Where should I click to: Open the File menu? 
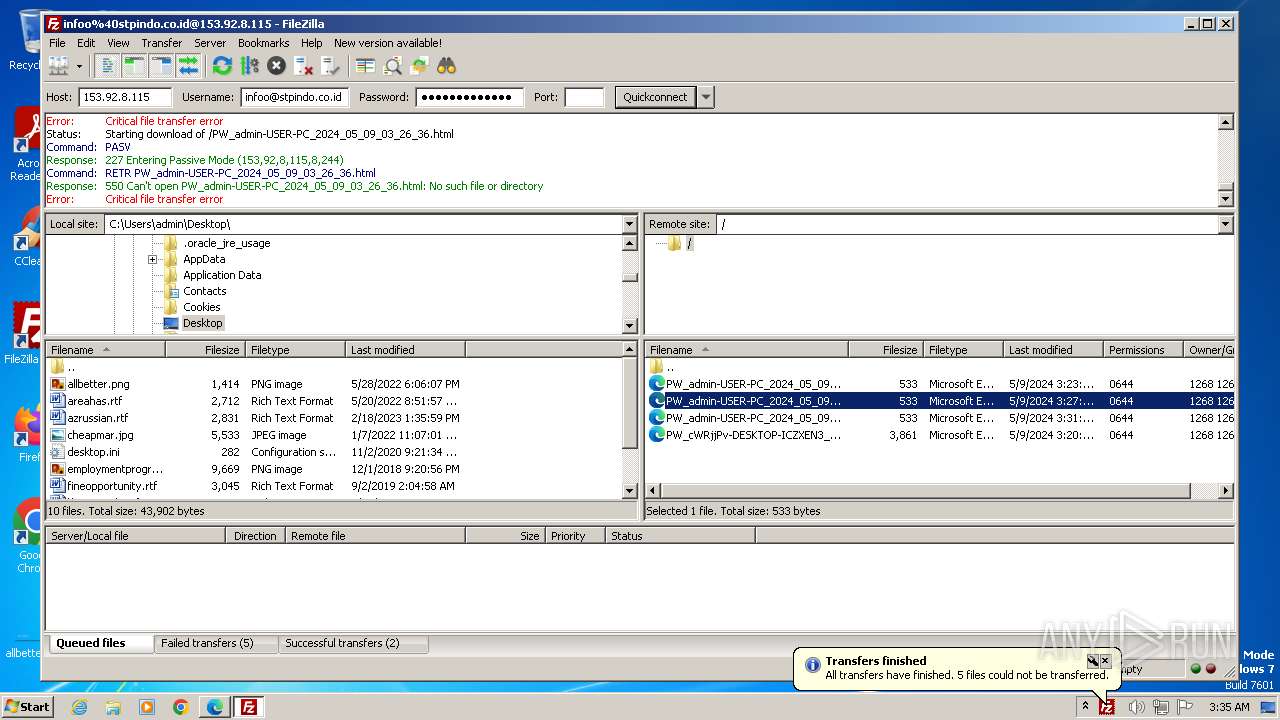[x=57, y=43]
